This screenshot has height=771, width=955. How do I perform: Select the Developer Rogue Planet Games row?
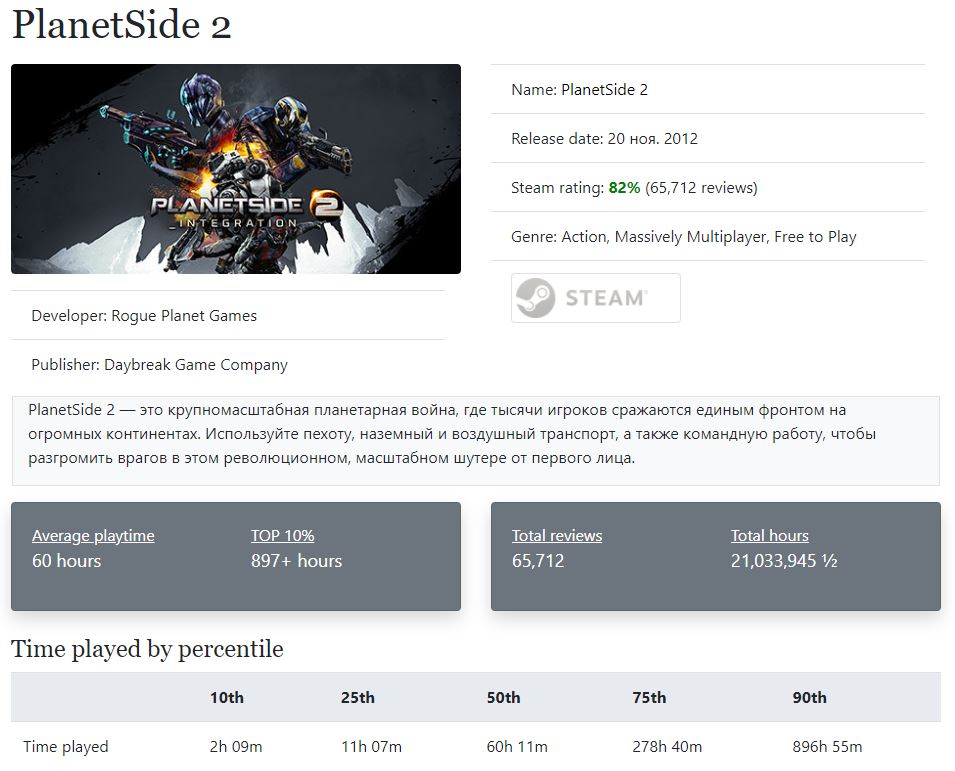tap(144, 316)
